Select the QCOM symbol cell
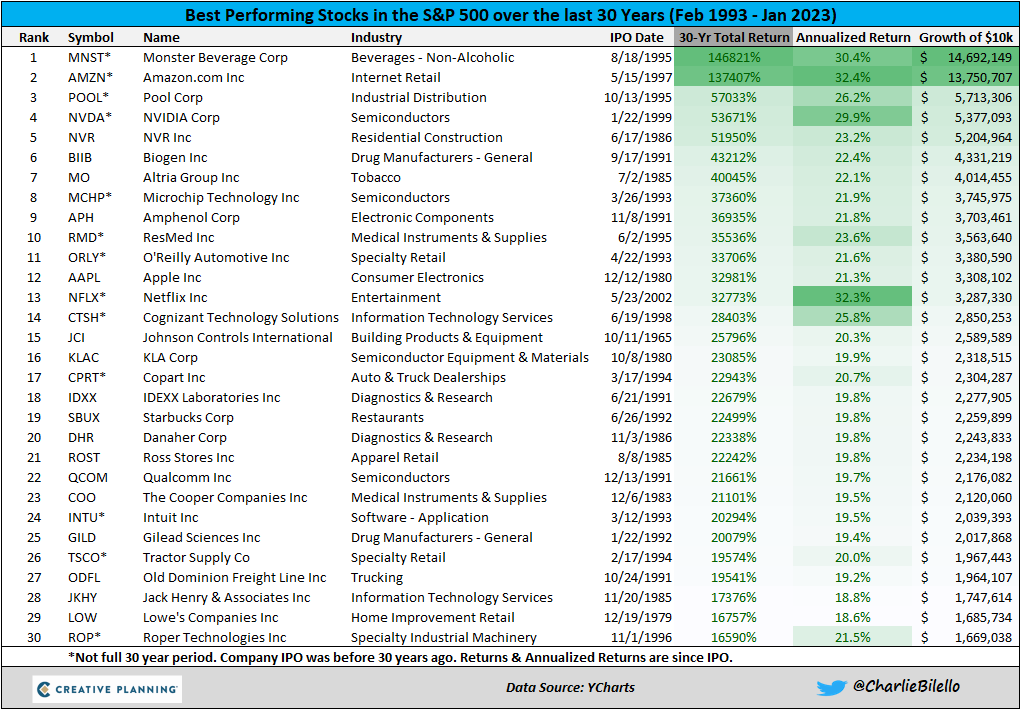The height and width of the screenshot is (711, 1022). tap(87, 478)
